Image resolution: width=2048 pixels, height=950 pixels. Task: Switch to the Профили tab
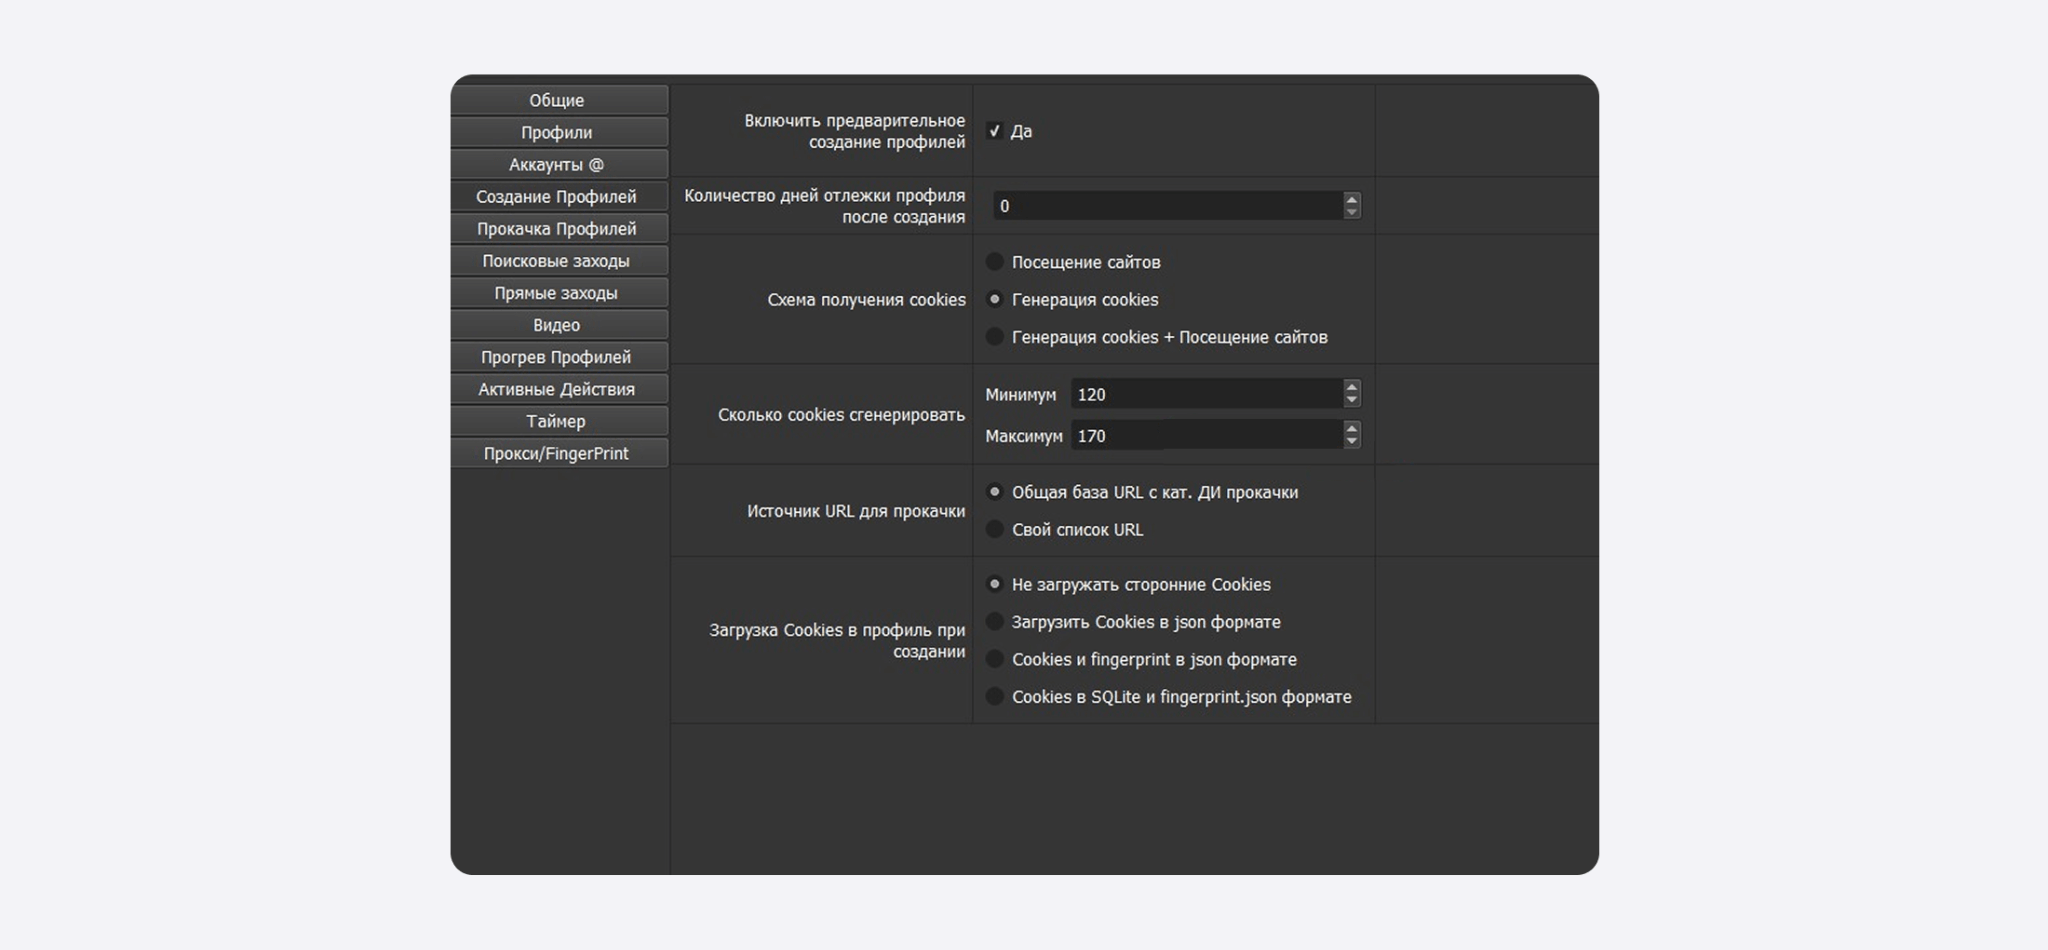click(558, 132)
